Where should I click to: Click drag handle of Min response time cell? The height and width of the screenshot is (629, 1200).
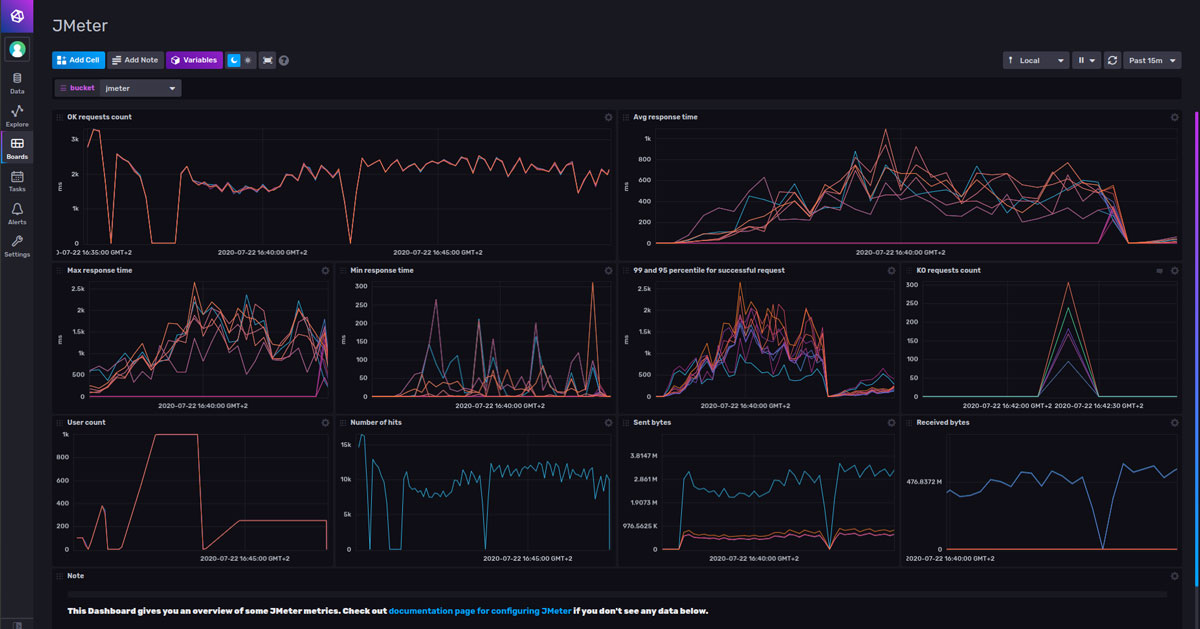click(x=343, y=270)
